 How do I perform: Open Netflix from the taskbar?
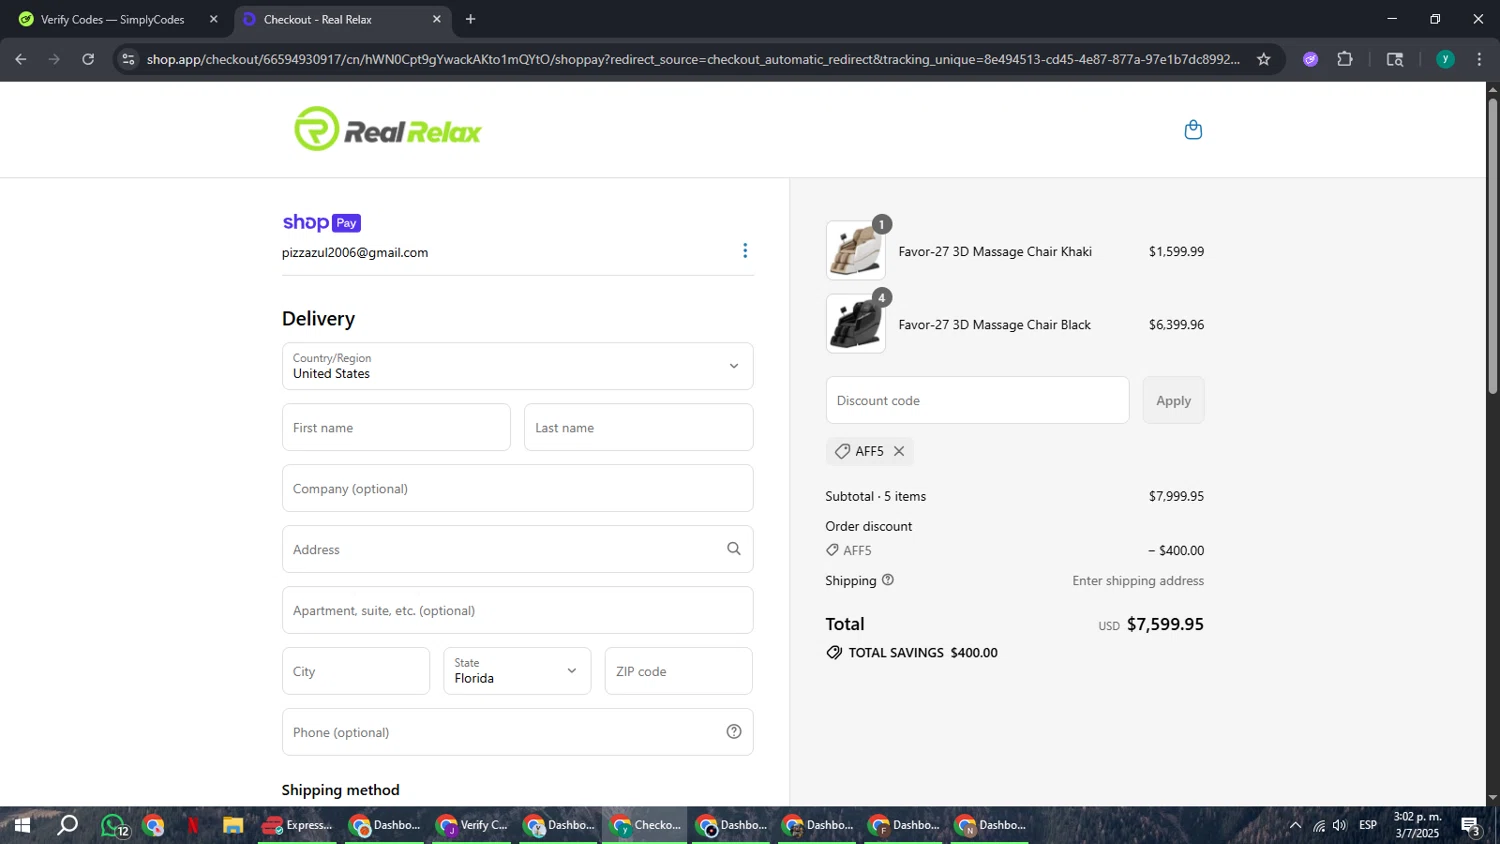pos(193,826)
